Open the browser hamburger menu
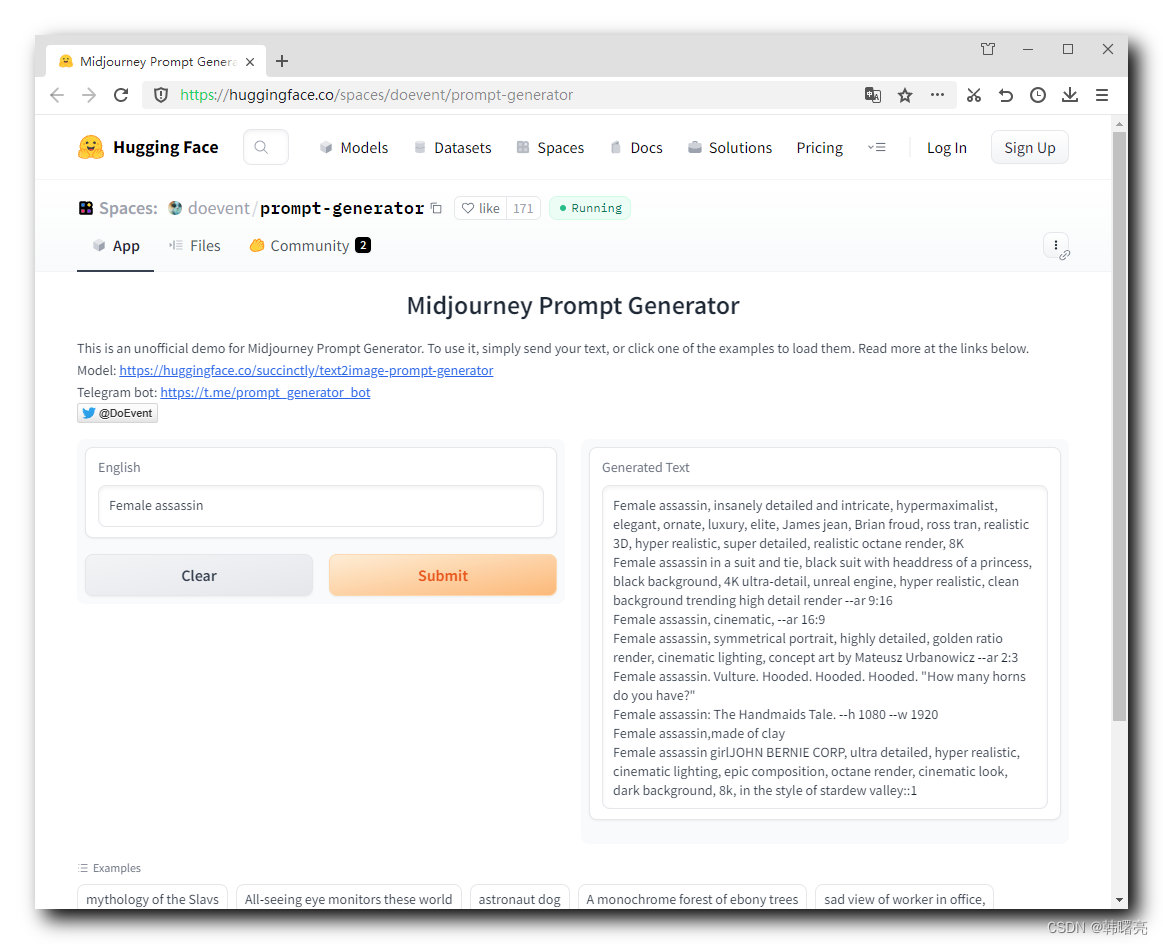The image size is (1163, 944). pos(1102,95)
